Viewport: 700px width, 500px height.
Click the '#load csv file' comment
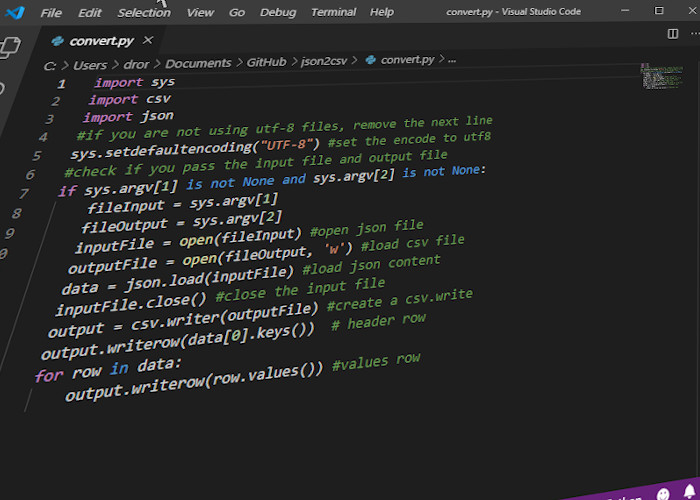tap(412, 243)
